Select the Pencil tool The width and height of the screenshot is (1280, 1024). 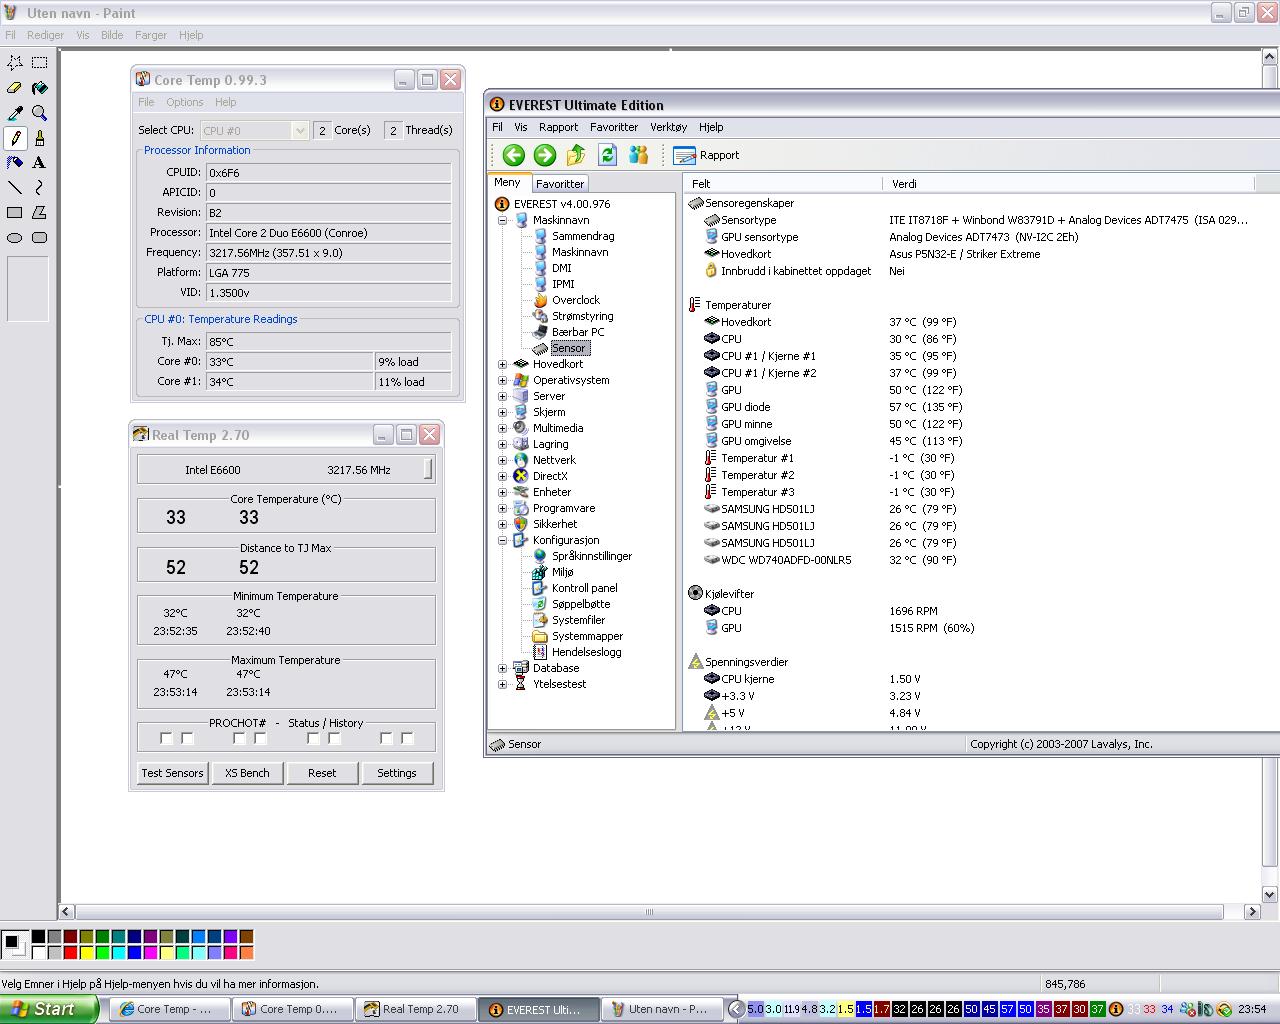15,137
